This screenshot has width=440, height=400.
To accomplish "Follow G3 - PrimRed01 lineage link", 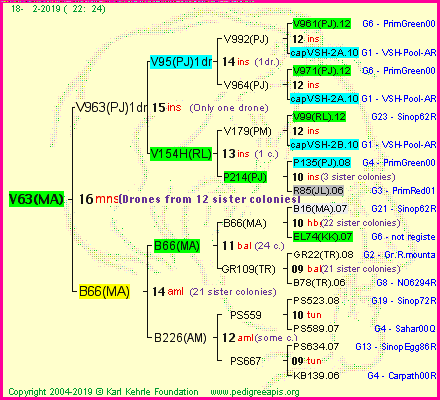I will (x=403, y=191).
